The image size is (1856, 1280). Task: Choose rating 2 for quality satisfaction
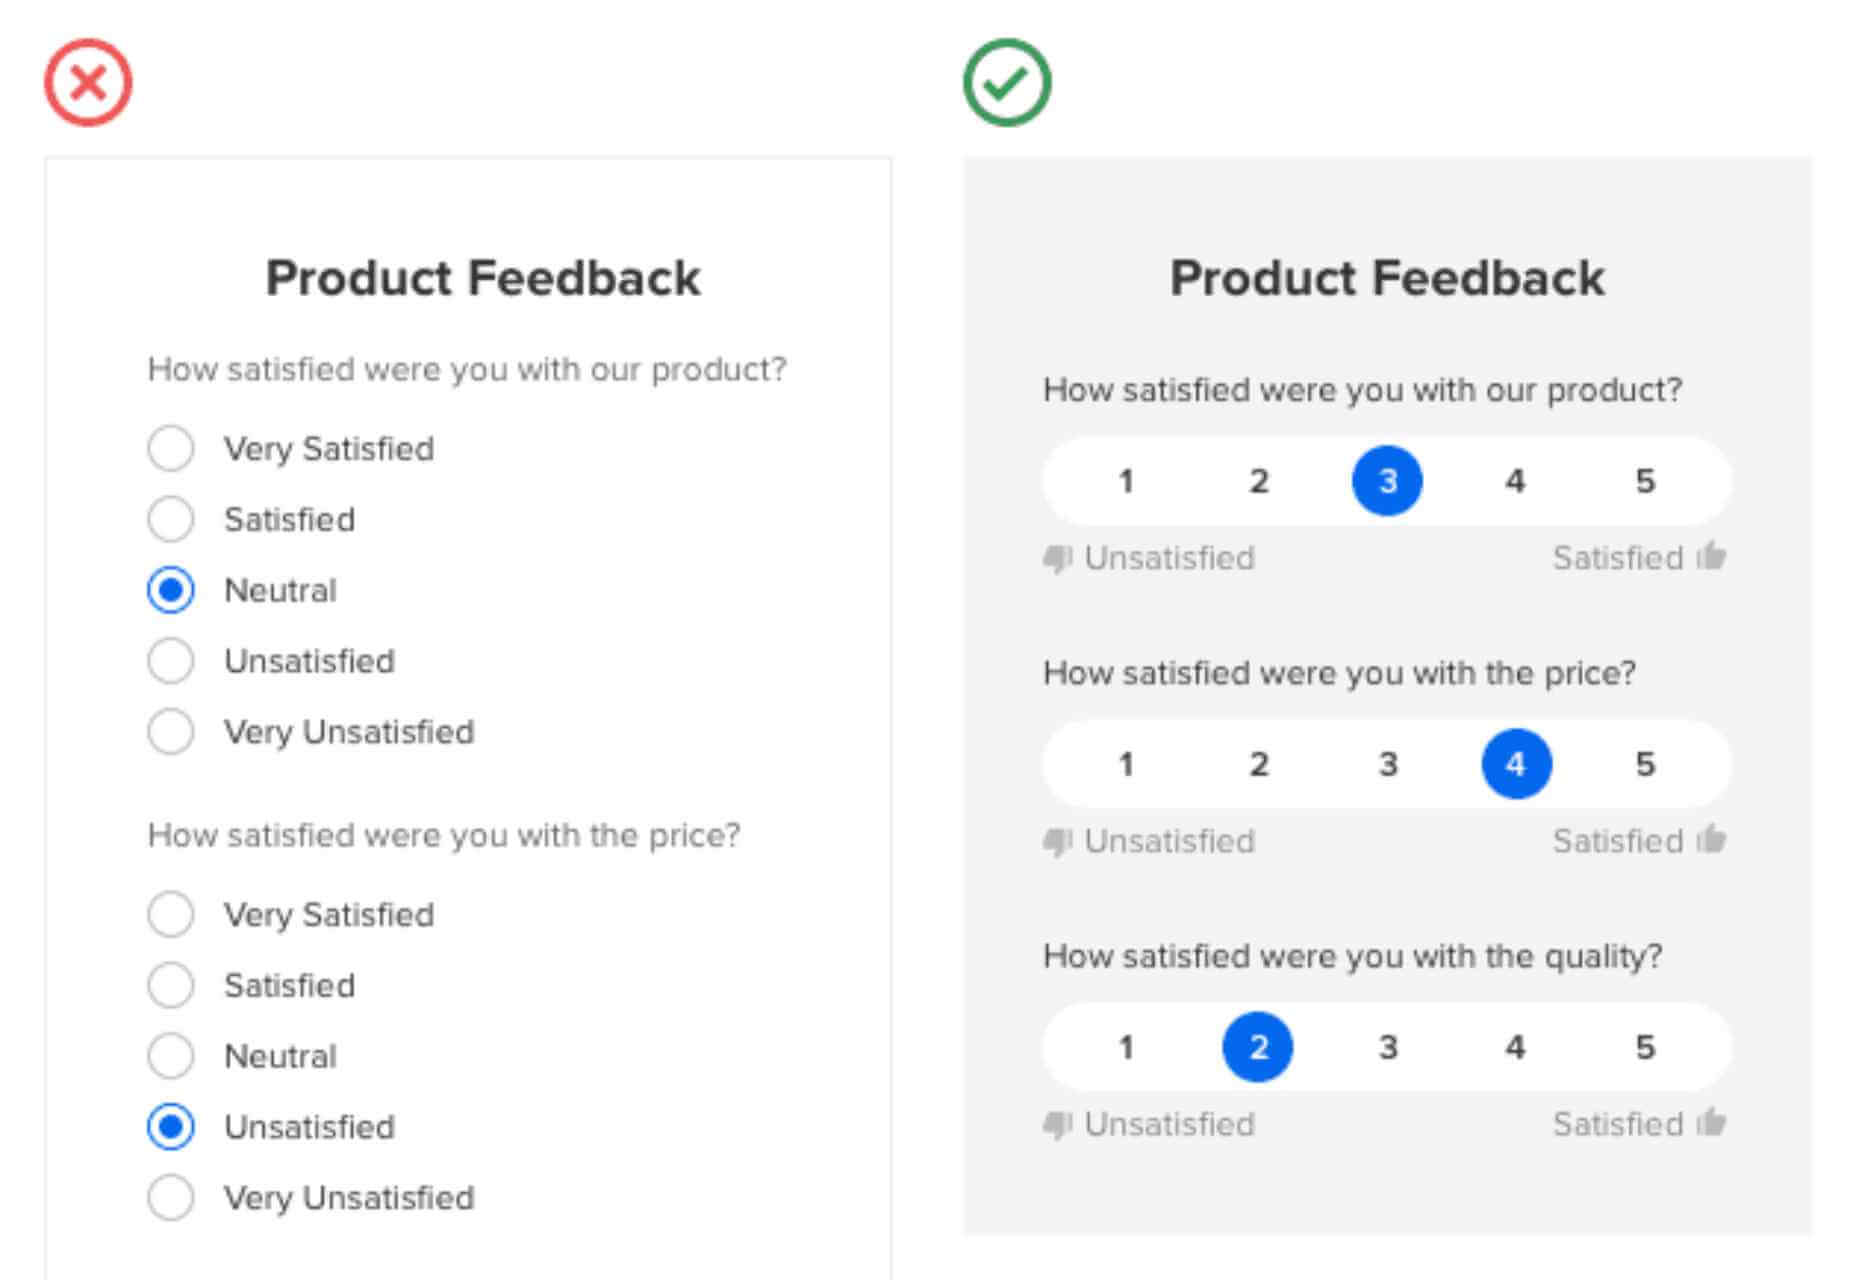(1257, 1047)
